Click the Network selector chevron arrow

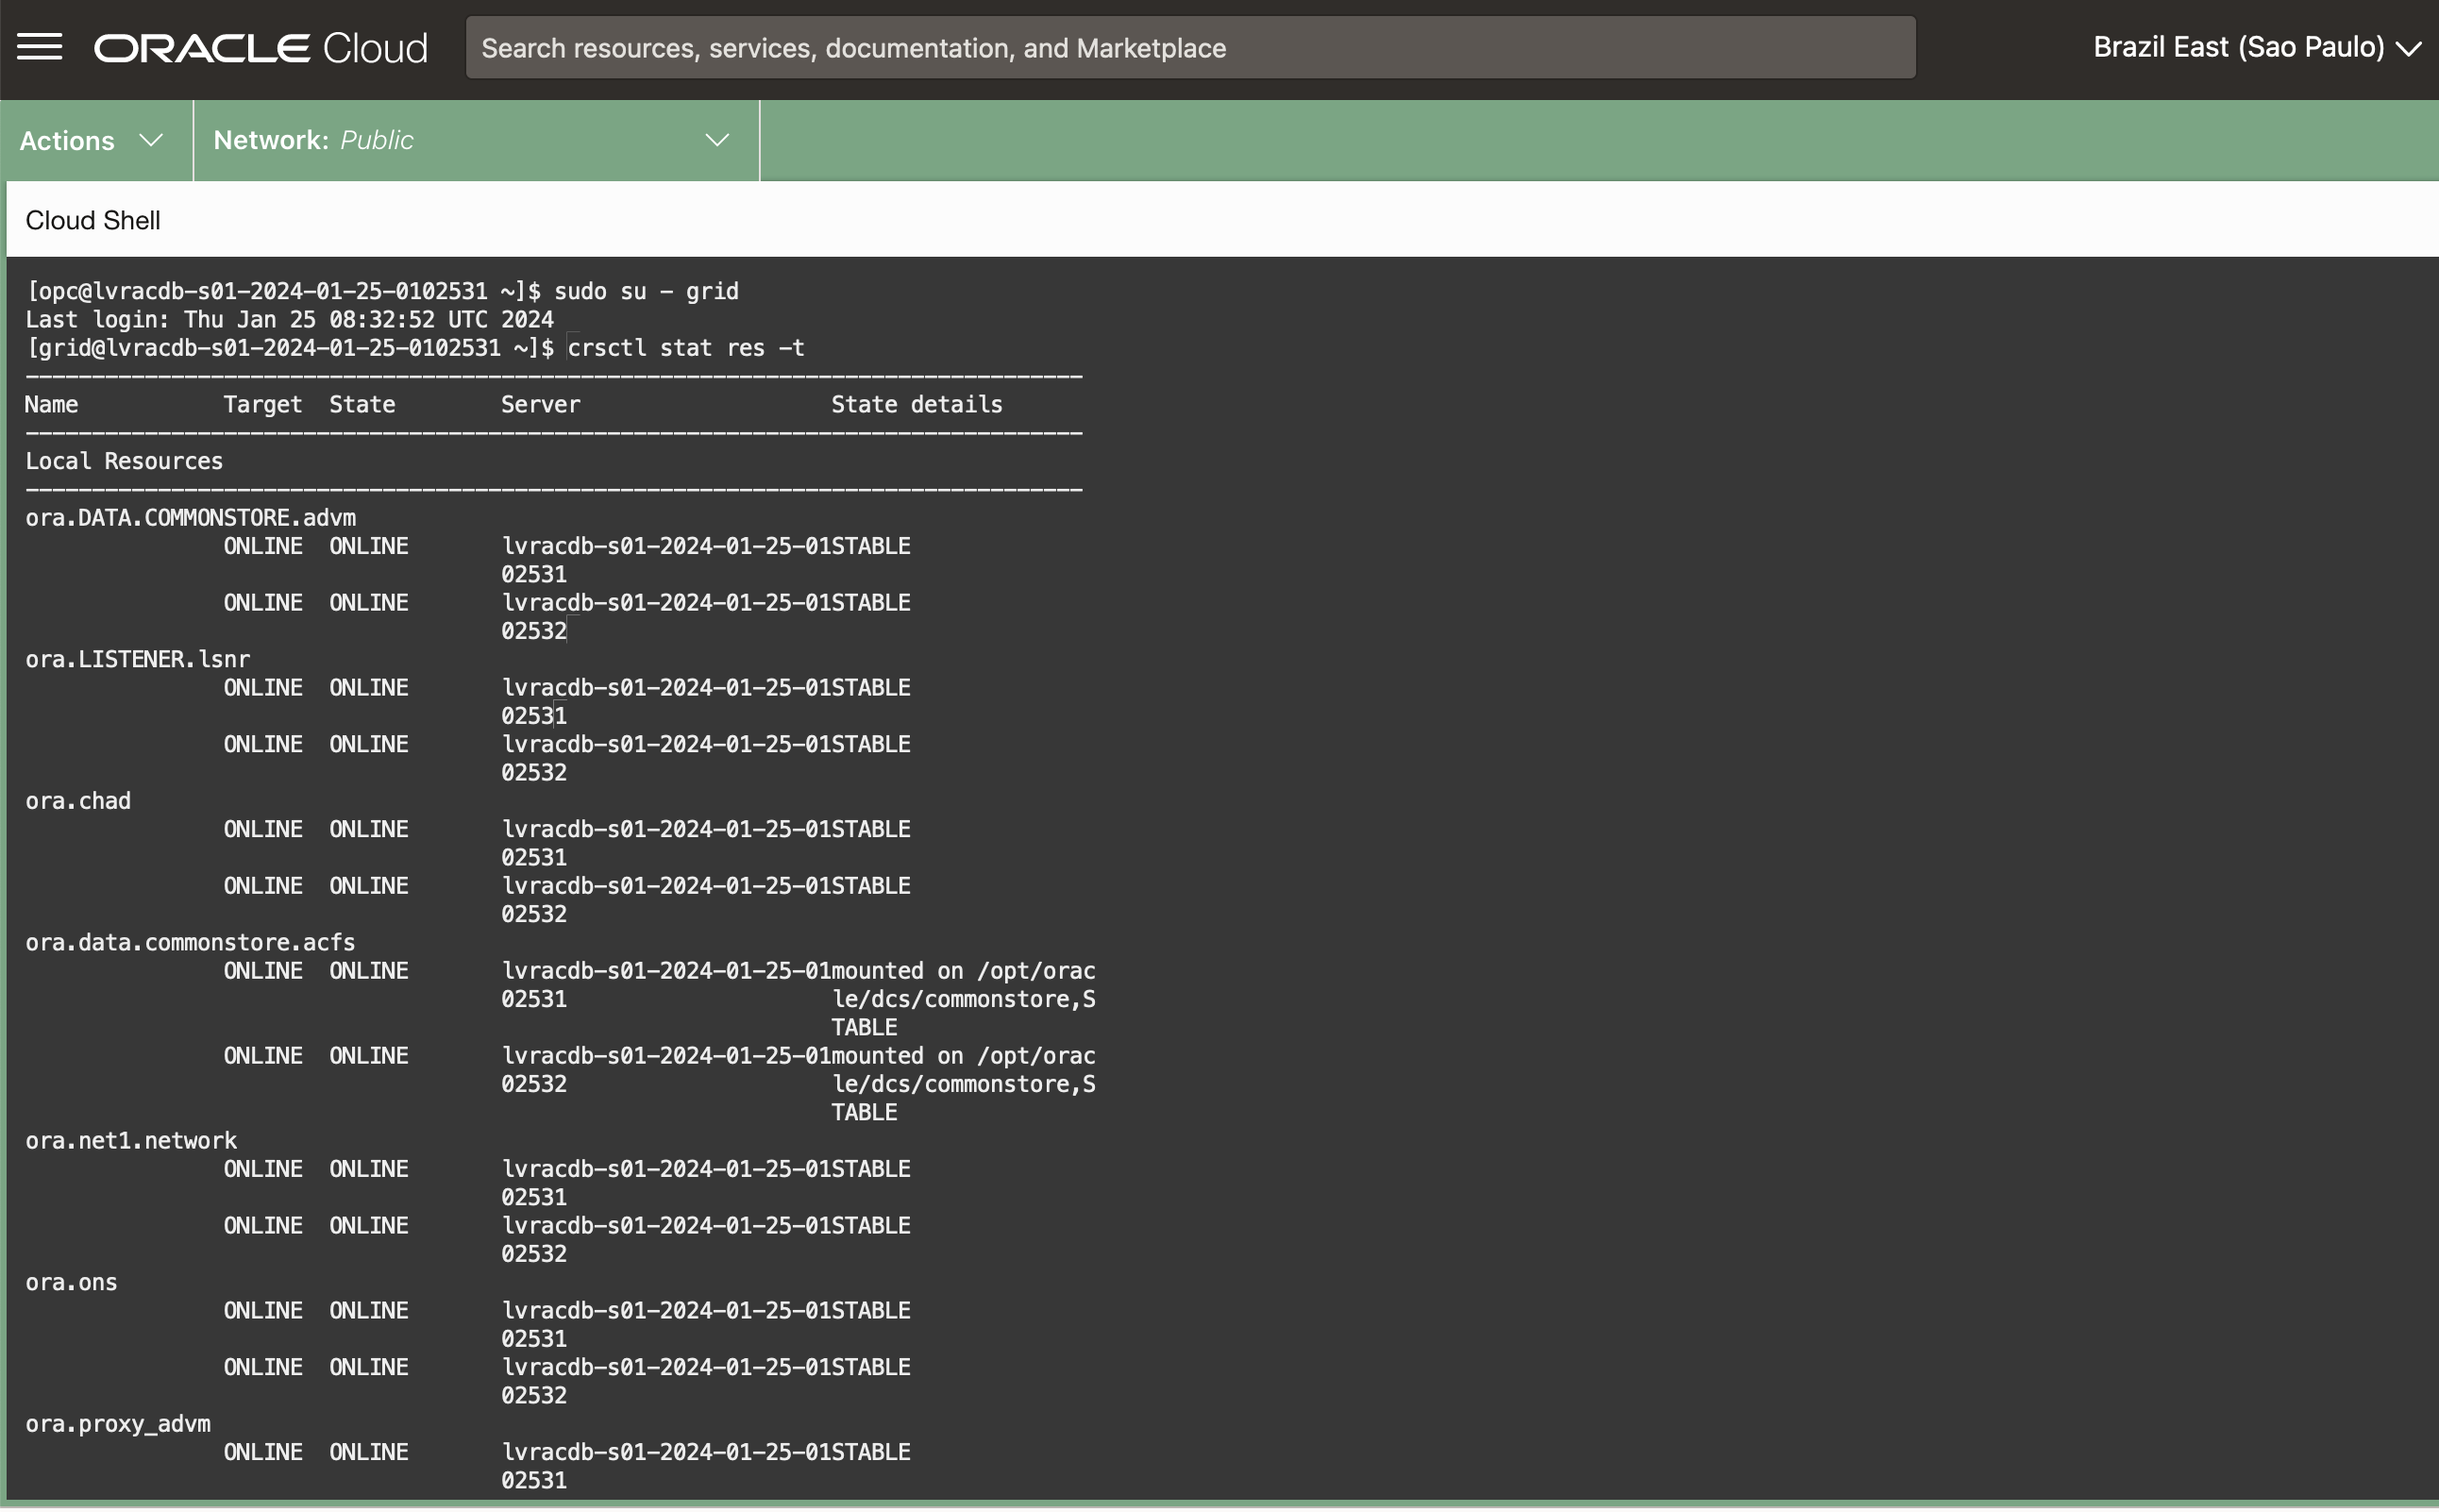point(717,140)
